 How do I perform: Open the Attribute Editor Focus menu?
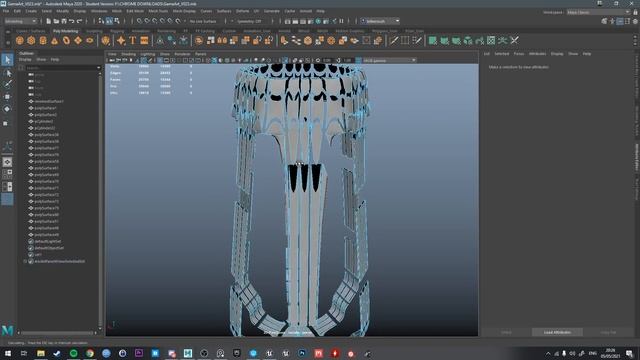pyautogui.click(x=519, y=54)
